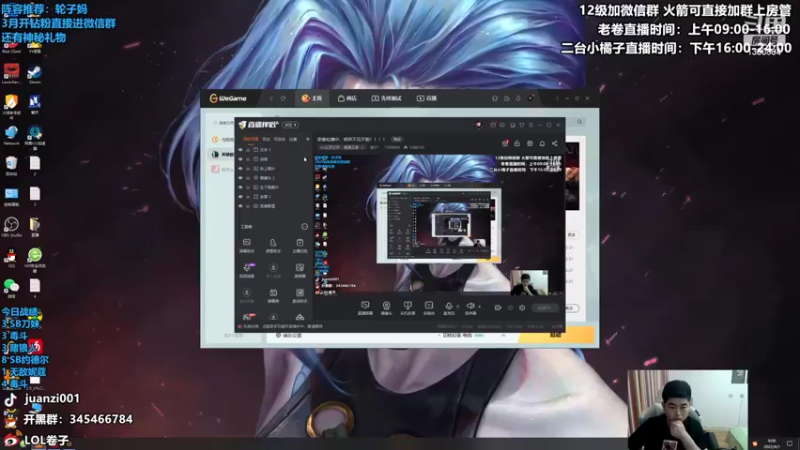Viewport: 800px width, 450px height.
Task: Switch to WeGame 商店 store tab
Action: click(x=347, y=98)
